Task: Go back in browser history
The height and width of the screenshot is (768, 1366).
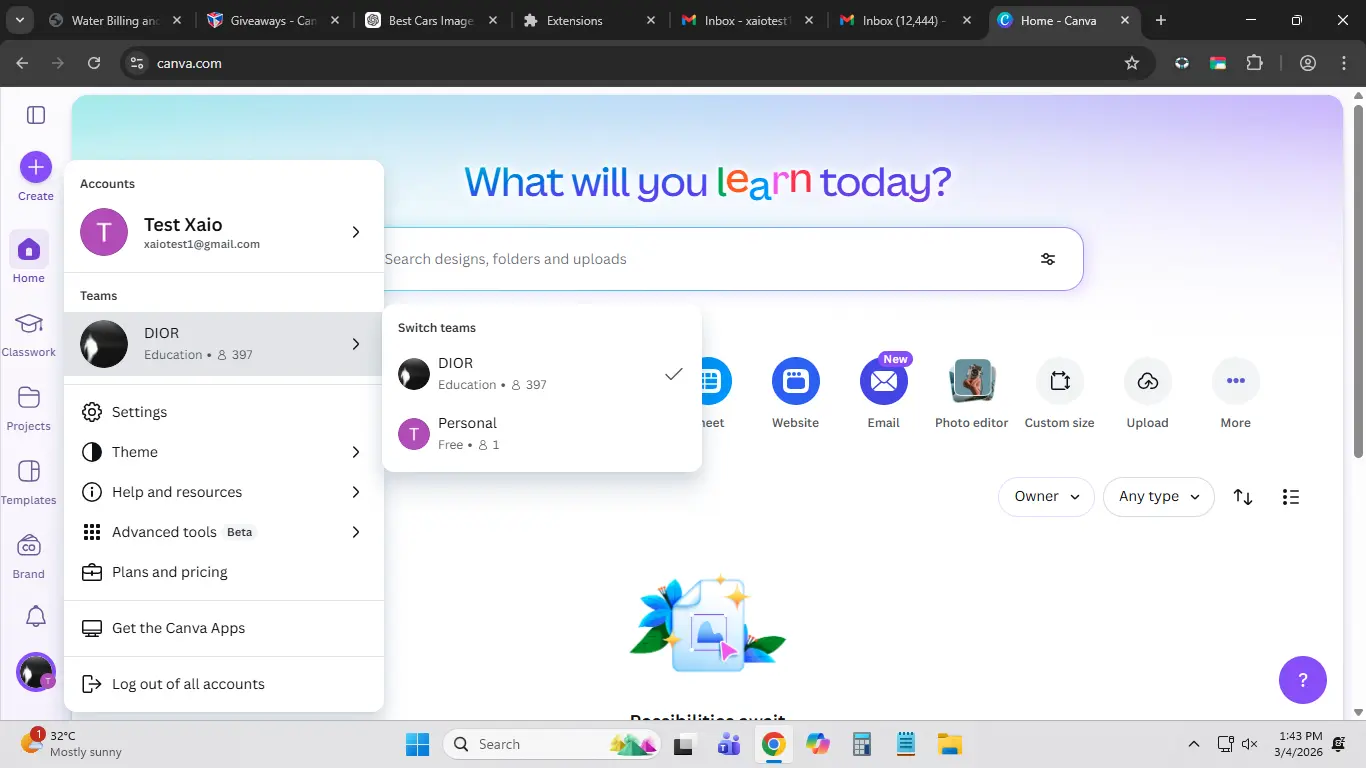Action: point(22,63)
